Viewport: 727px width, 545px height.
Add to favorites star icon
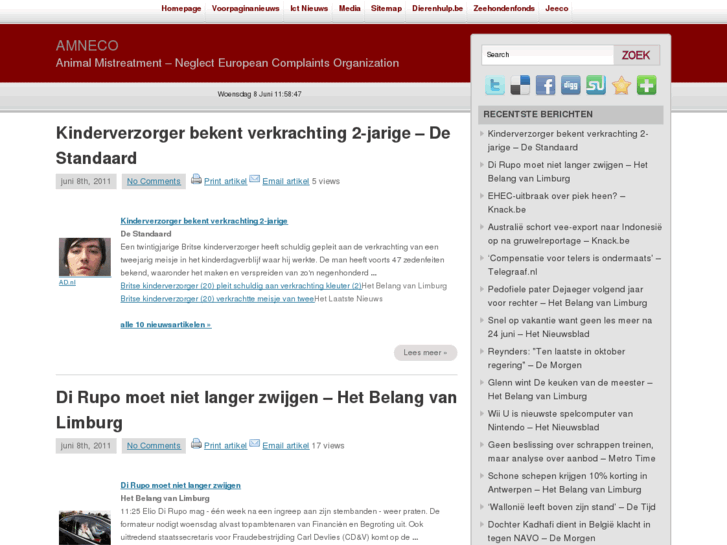[621, 85]
